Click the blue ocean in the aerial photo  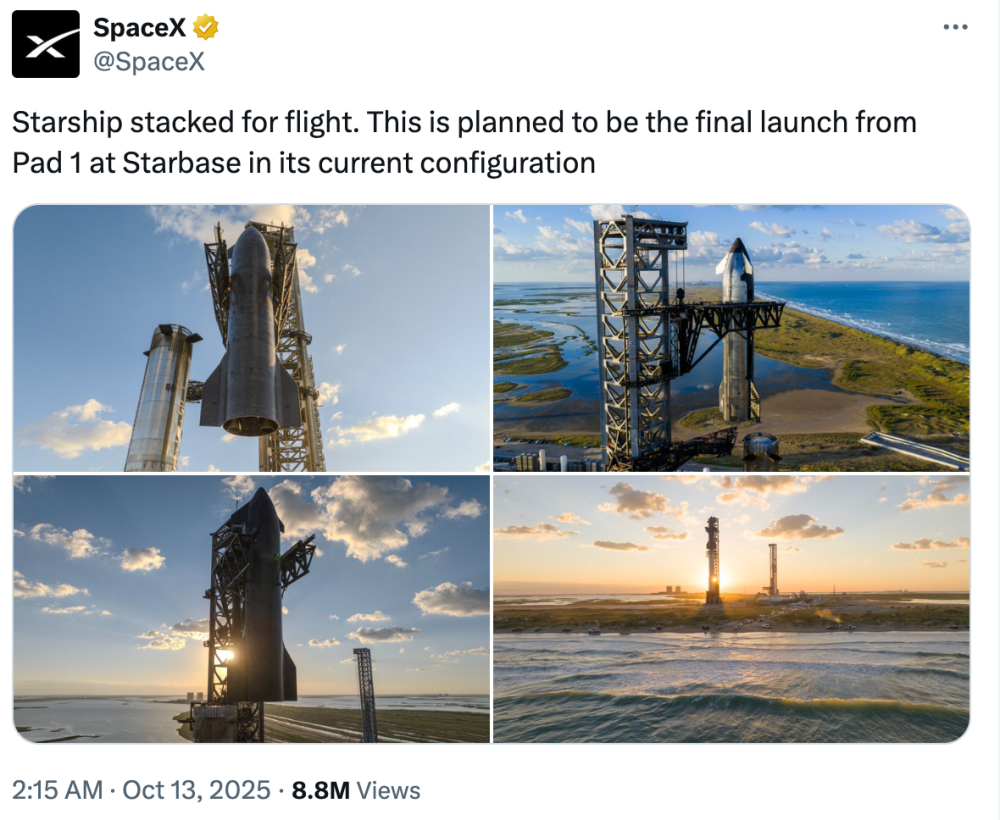coord(880,312)
